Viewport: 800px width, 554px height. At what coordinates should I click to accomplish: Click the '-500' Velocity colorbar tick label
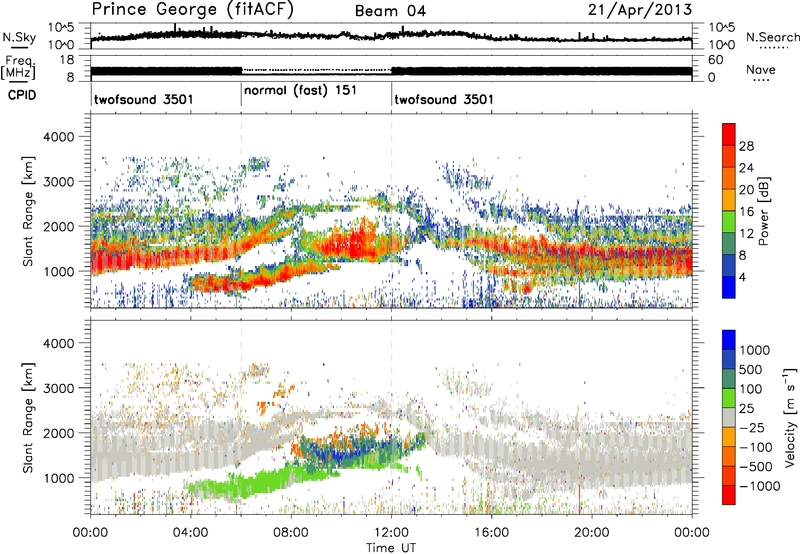pos(756,467)
